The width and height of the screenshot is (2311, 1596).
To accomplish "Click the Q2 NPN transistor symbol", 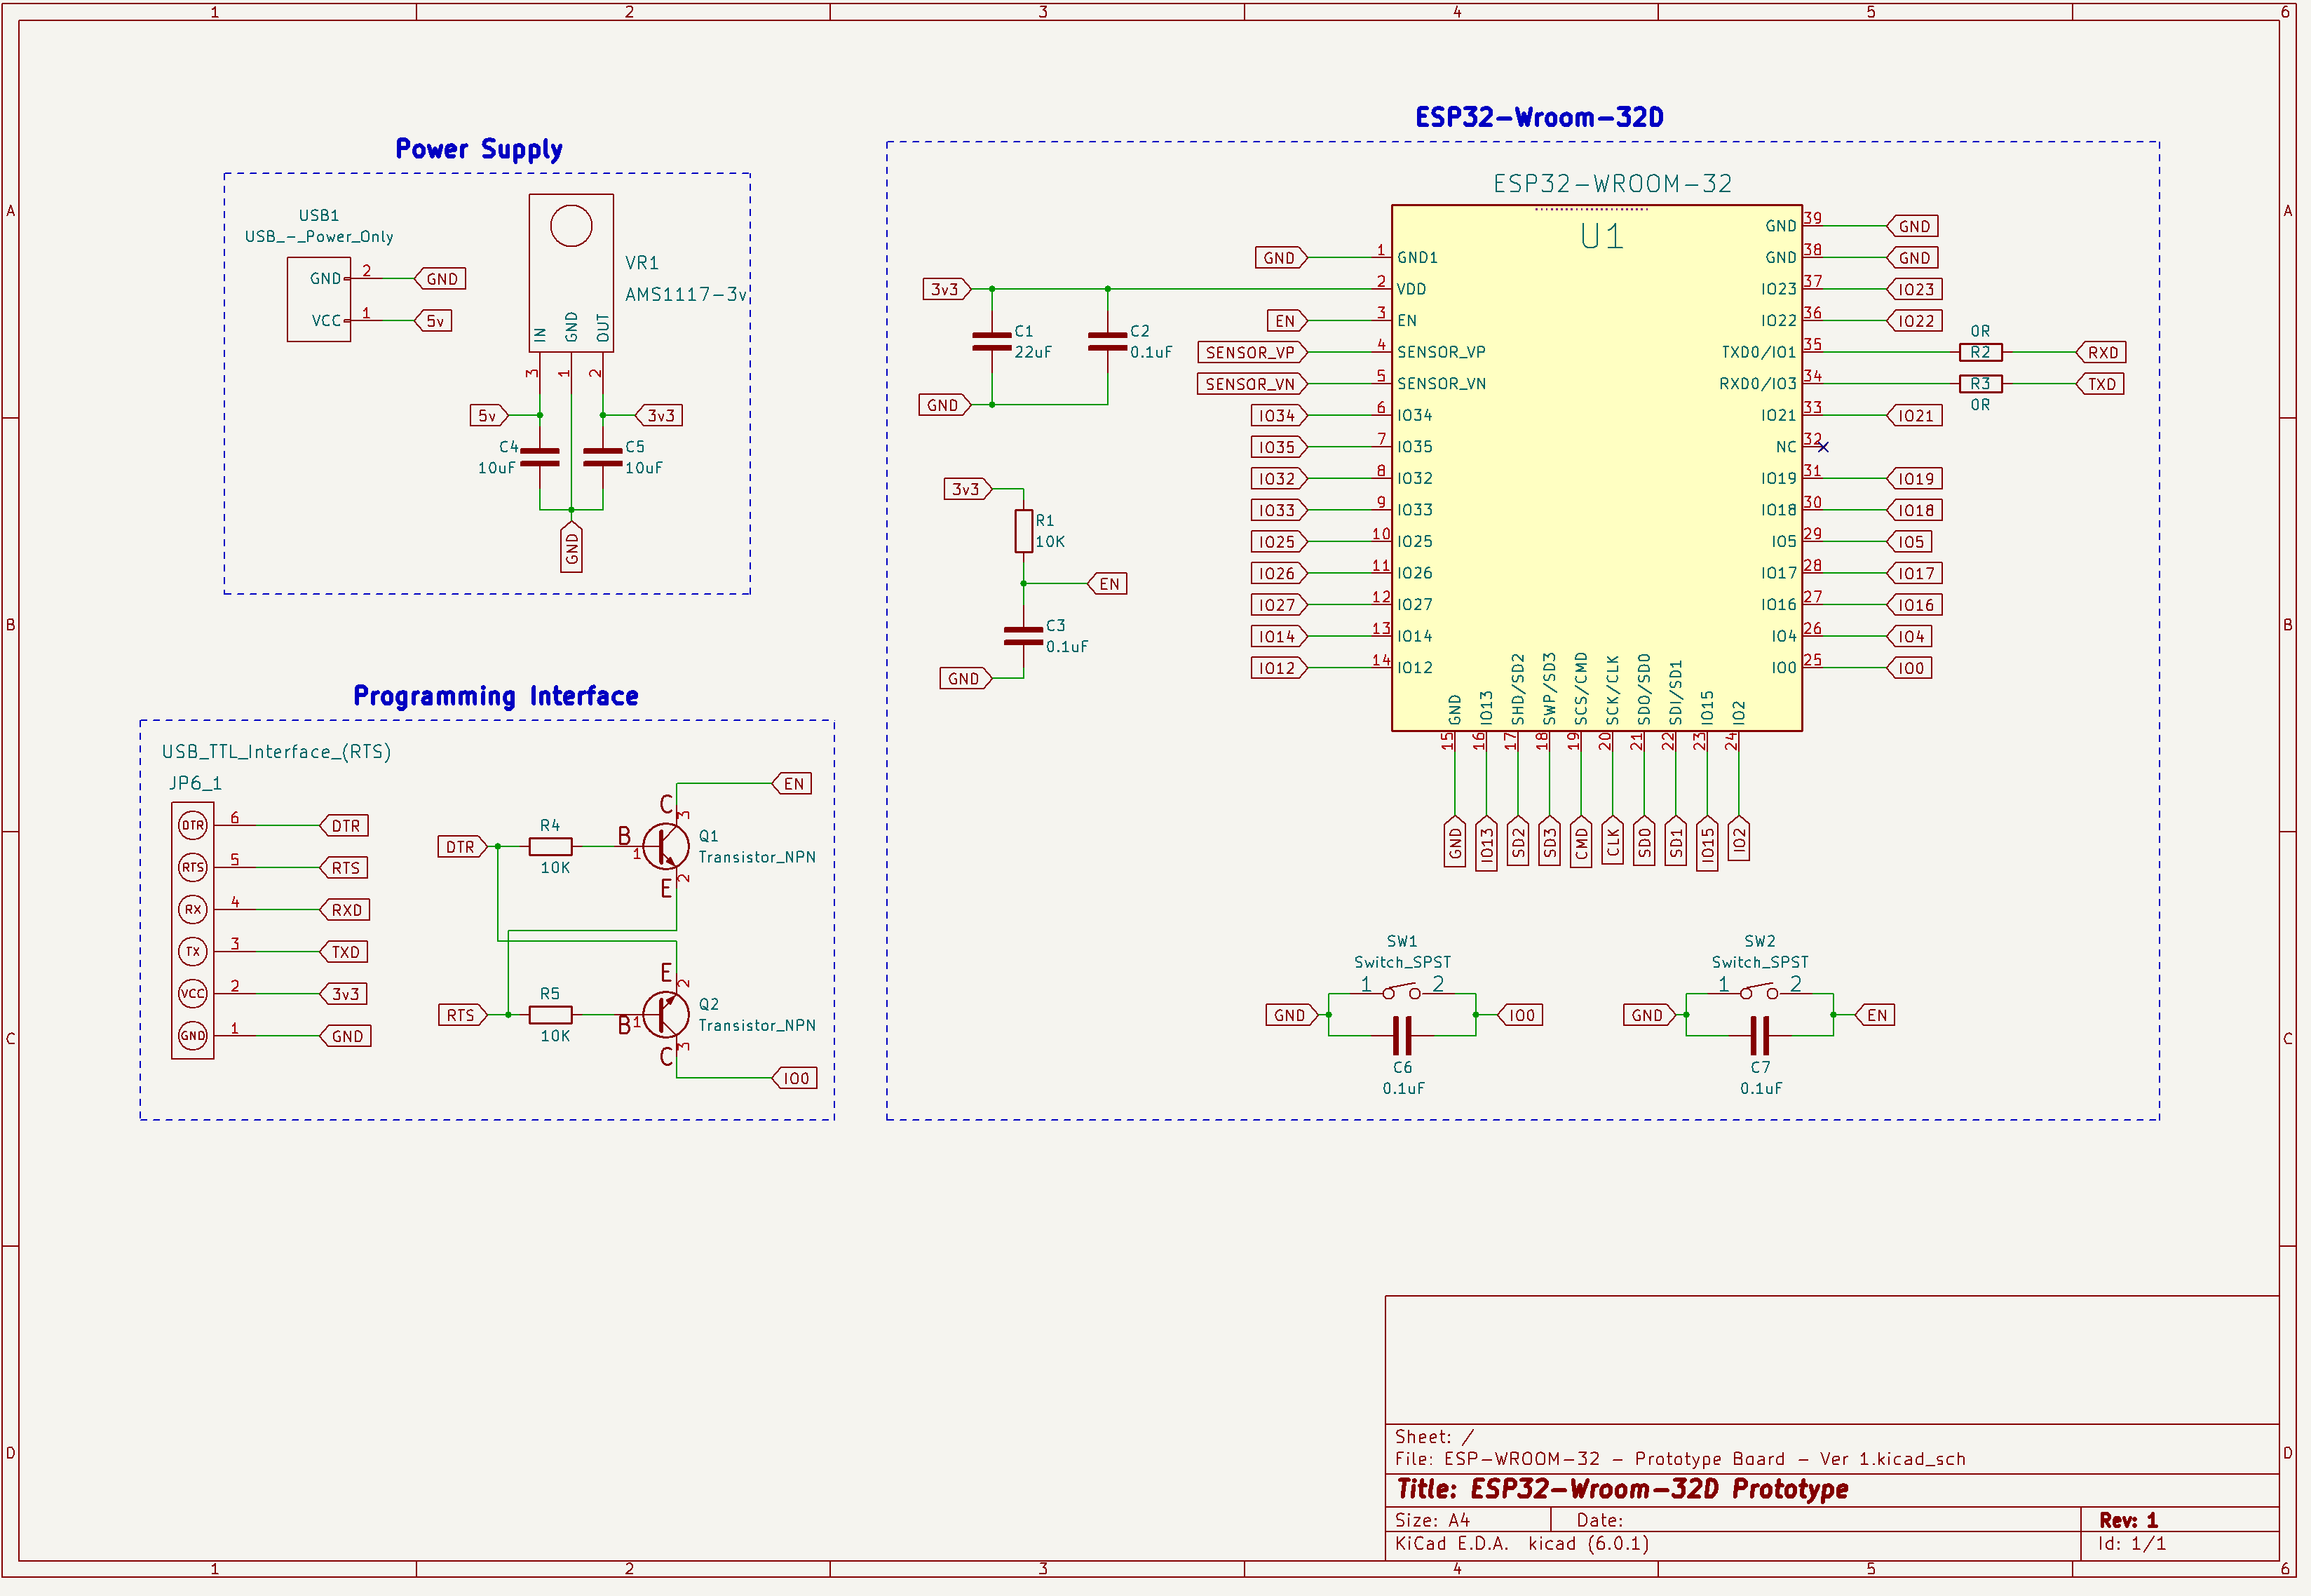I will [x=665, y=1014].
